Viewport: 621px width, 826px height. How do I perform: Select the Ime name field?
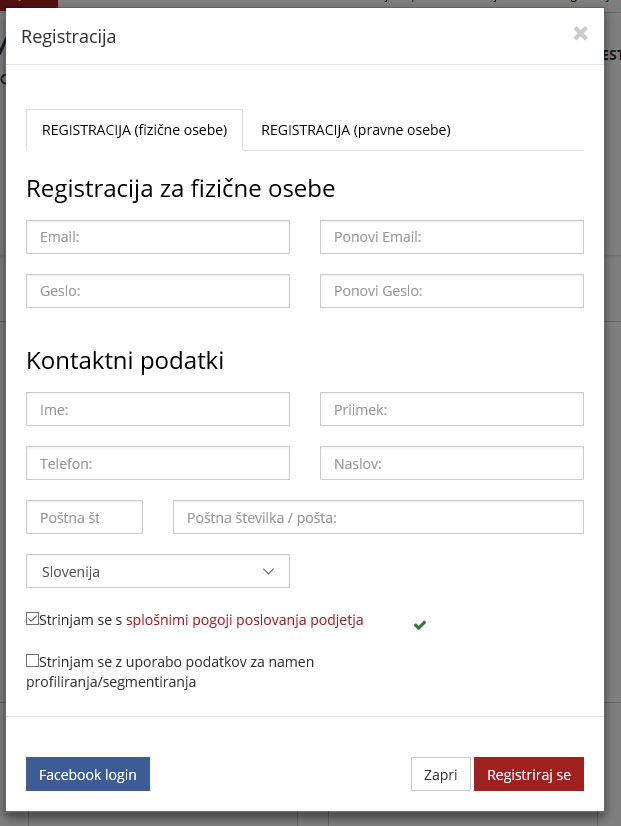[x=158, y=409]
